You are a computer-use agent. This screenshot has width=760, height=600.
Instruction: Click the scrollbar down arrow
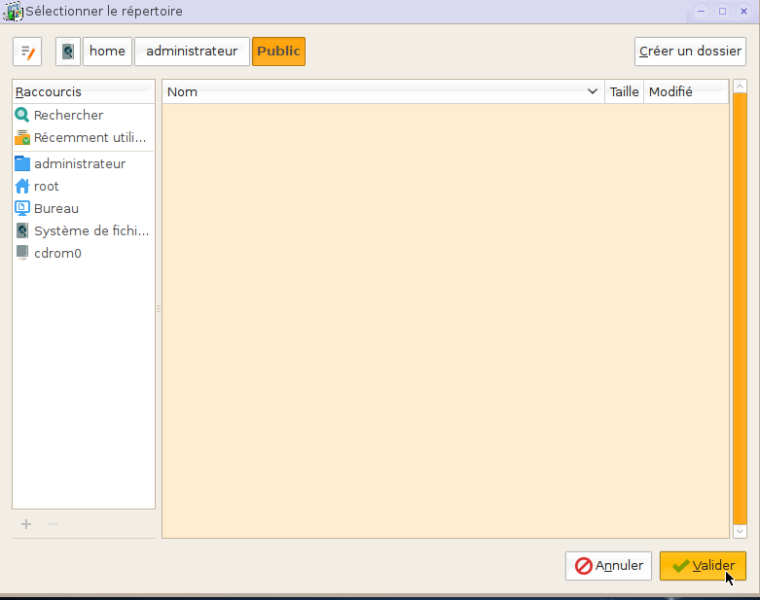tap(740, 532)
